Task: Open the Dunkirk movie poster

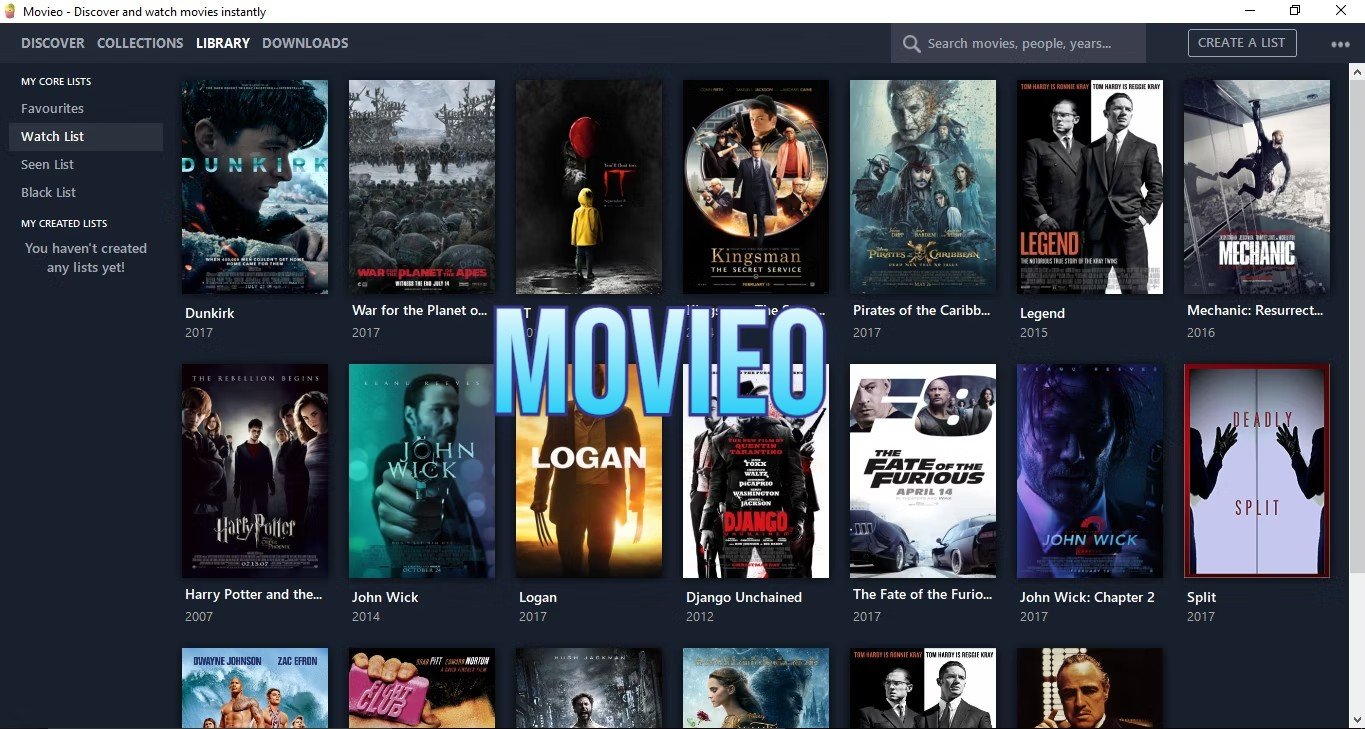Action: 255,187
